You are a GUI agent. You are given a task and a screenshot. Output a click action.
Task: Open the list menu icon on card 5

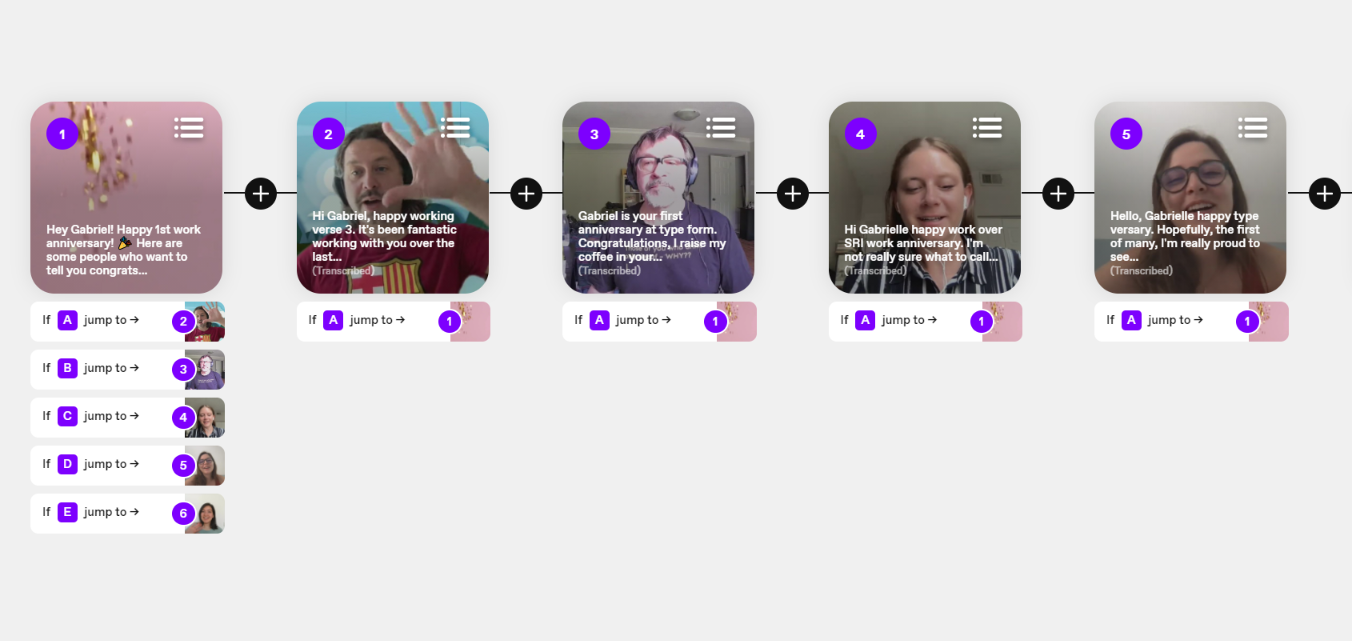(1253, 127)
